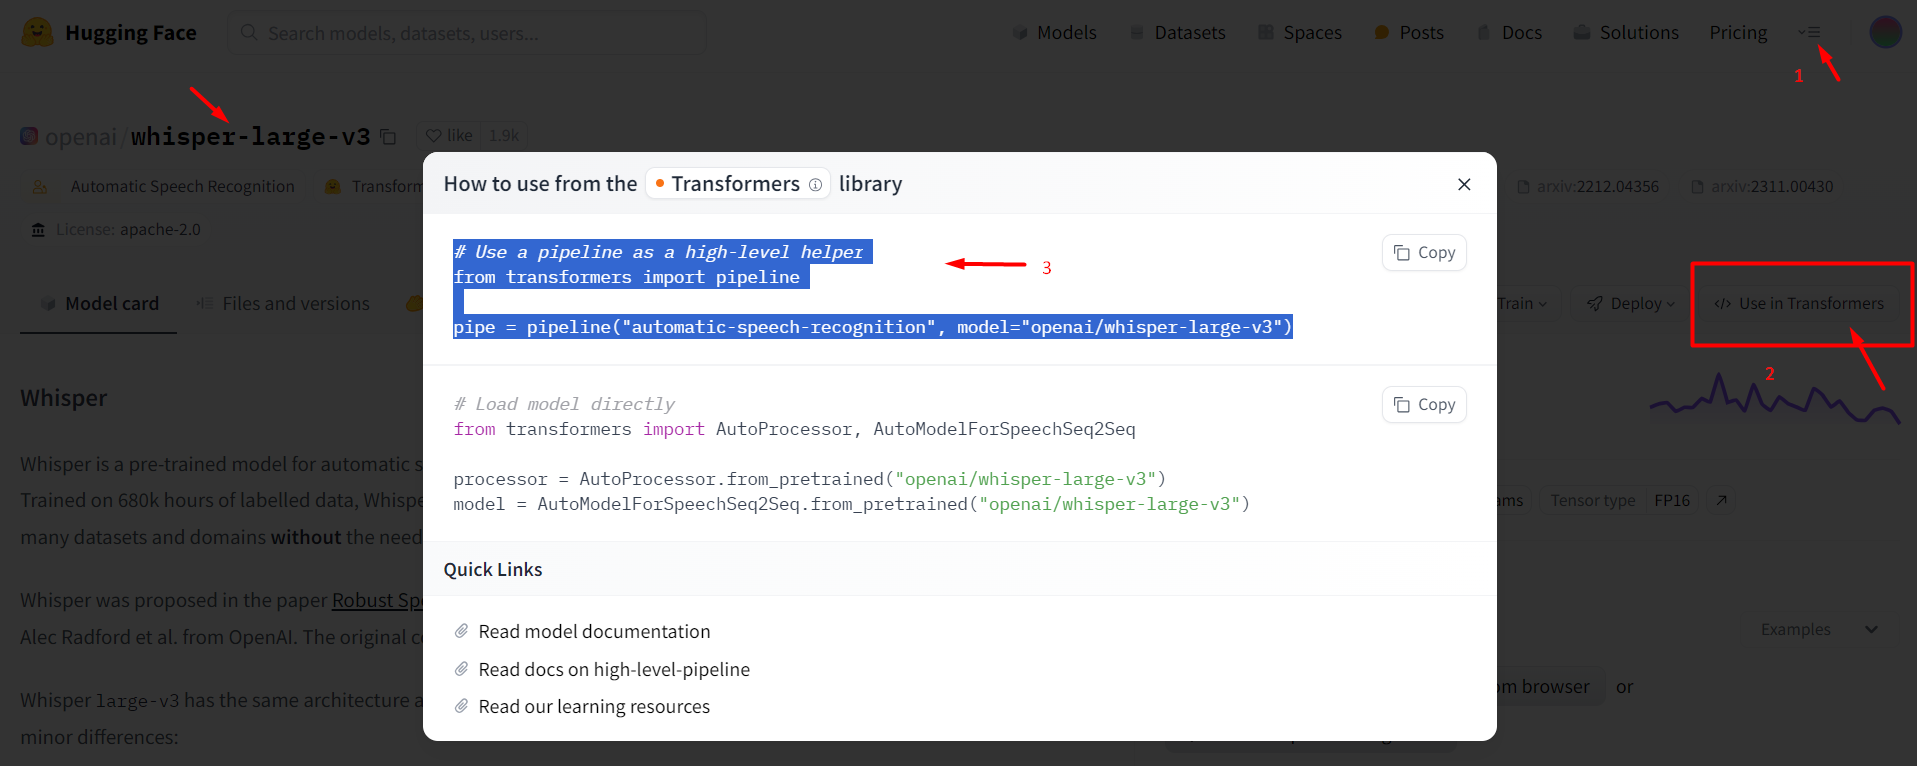Open the Datasets menu item

(x=1177, y=33)
